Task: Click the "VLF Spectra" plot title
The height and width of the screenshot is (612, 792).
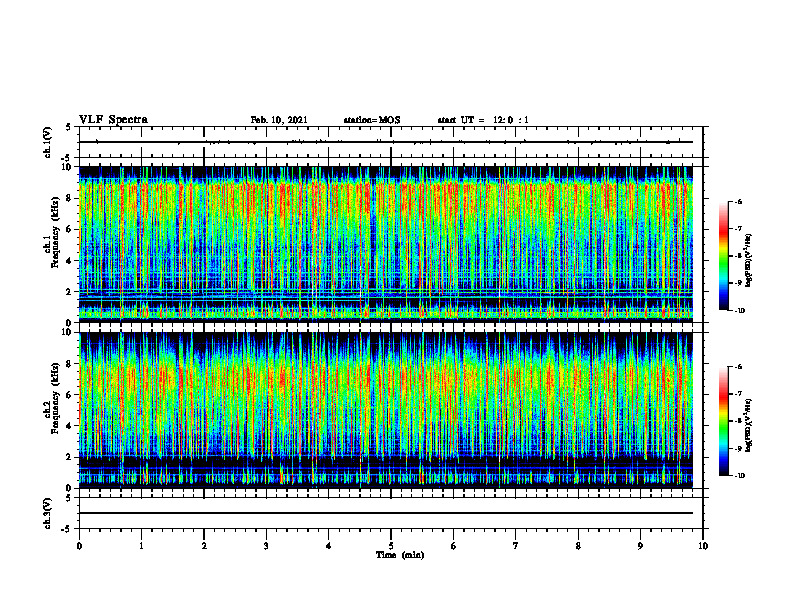Action: coord(113,120)
